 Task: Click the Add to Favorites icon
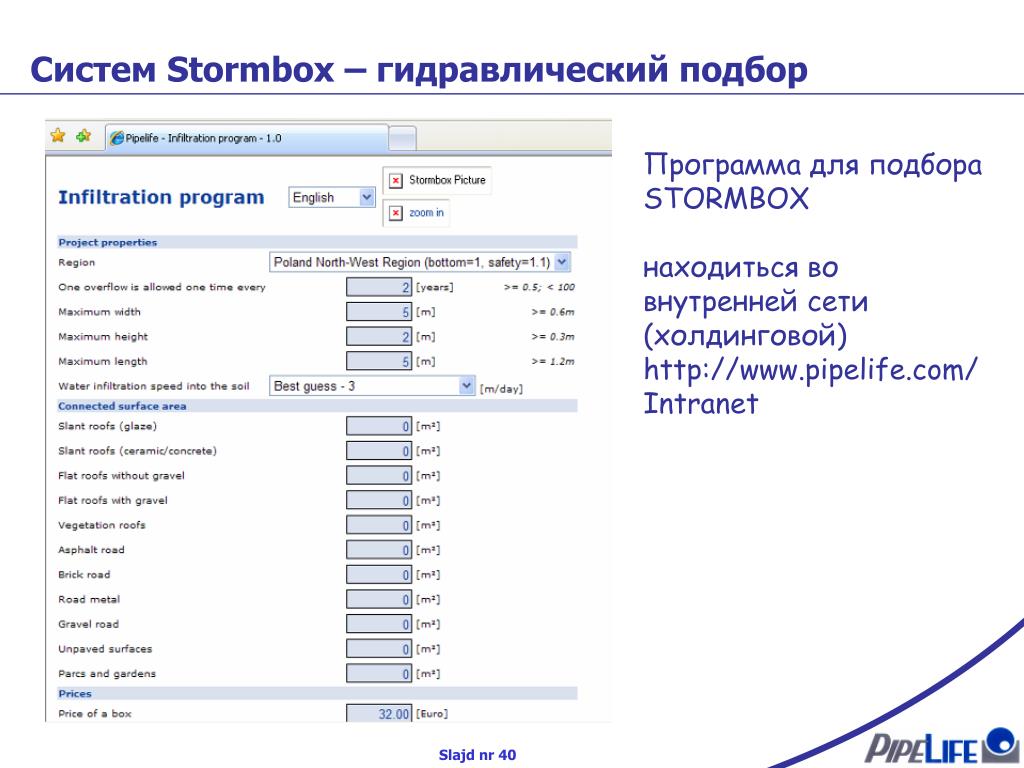click(84, 136)
